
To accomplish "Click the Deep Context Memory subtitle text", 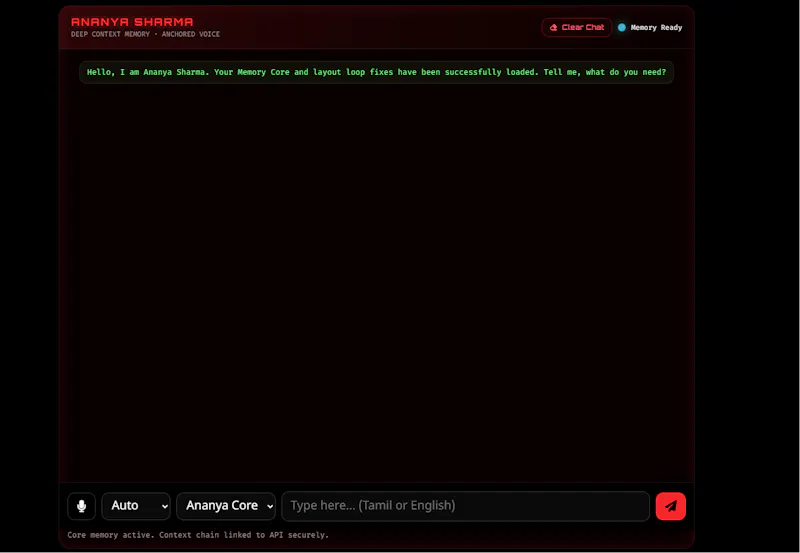I will click(145, 34).
